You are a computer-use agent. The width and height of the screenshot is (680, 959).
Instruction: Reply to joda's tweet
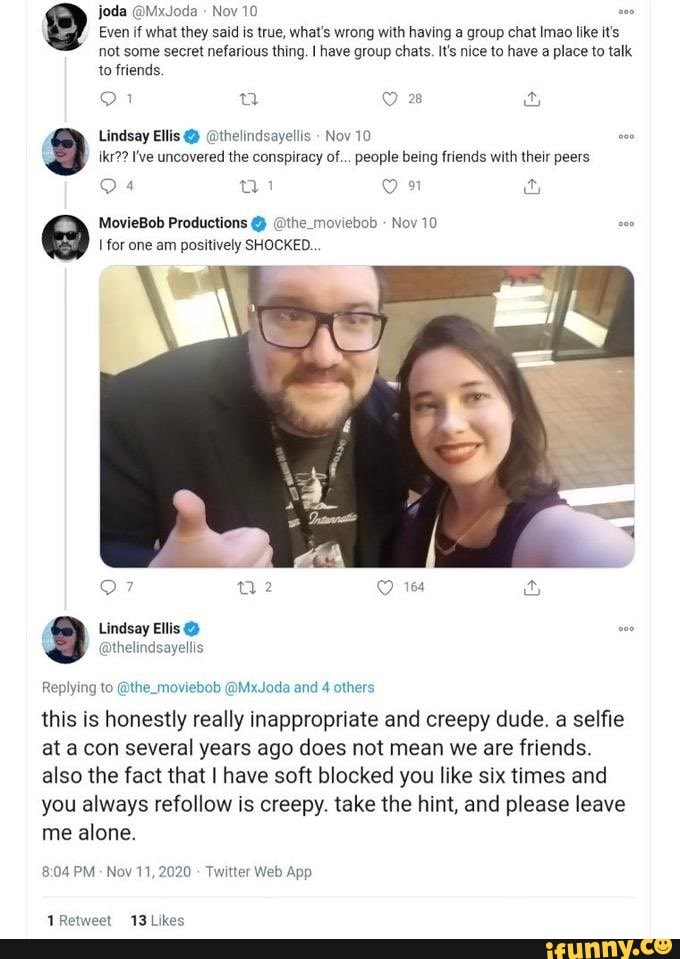coord(108,99)
